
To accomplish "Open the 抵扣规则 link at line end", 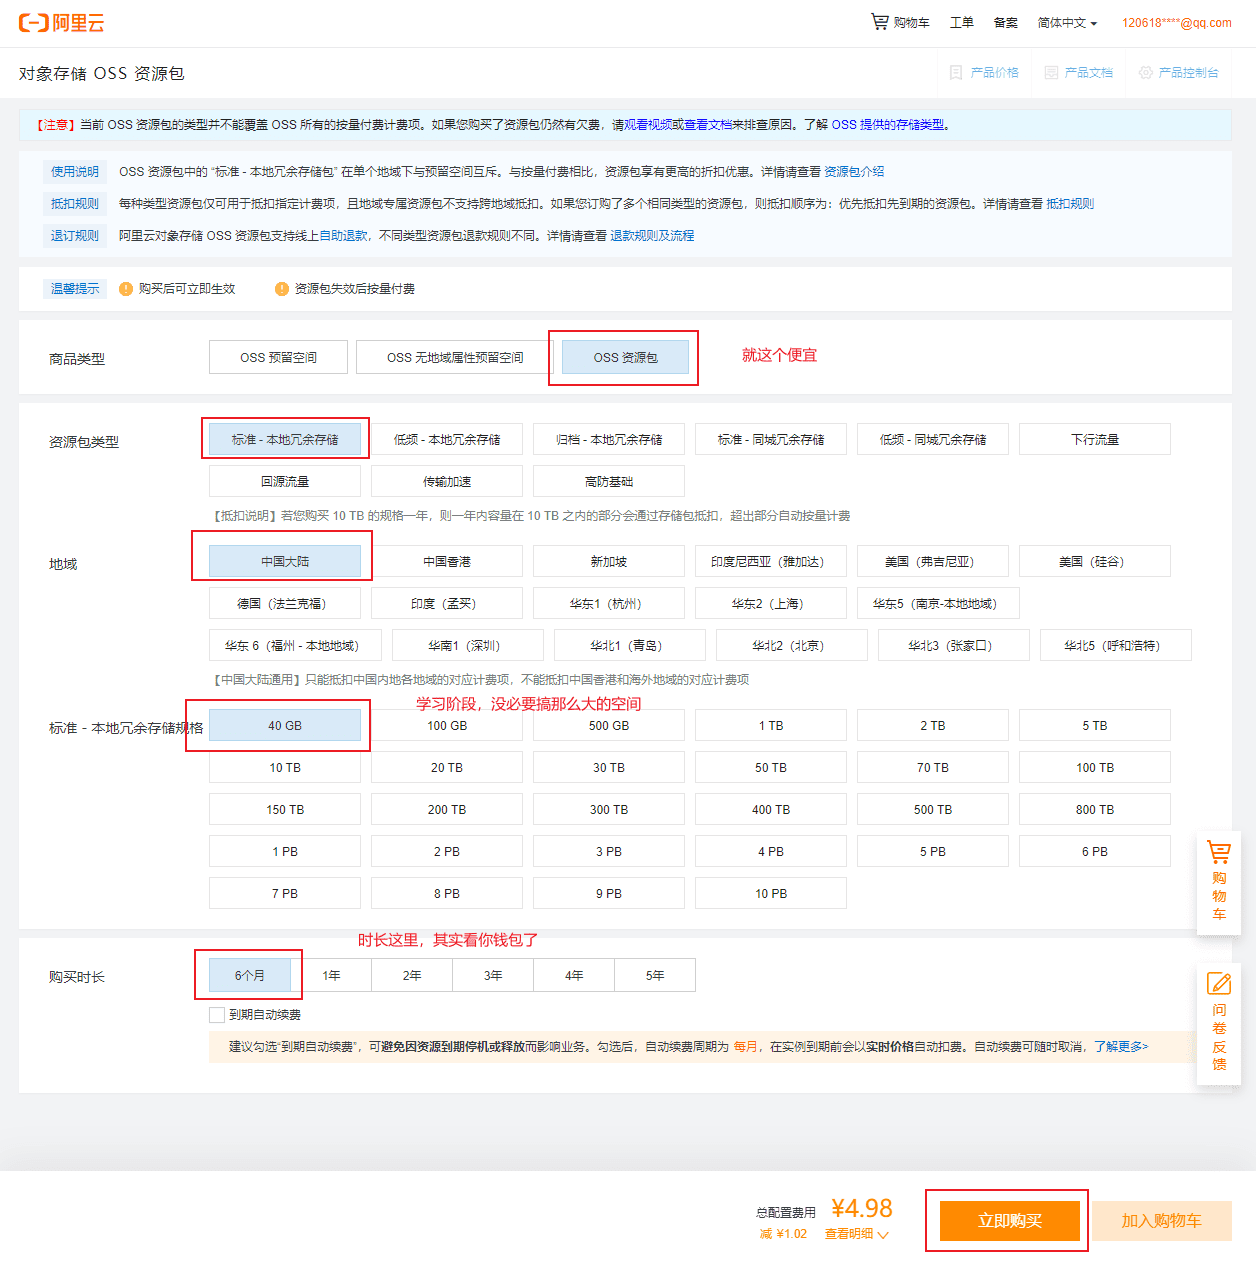I will [1070, 204].
